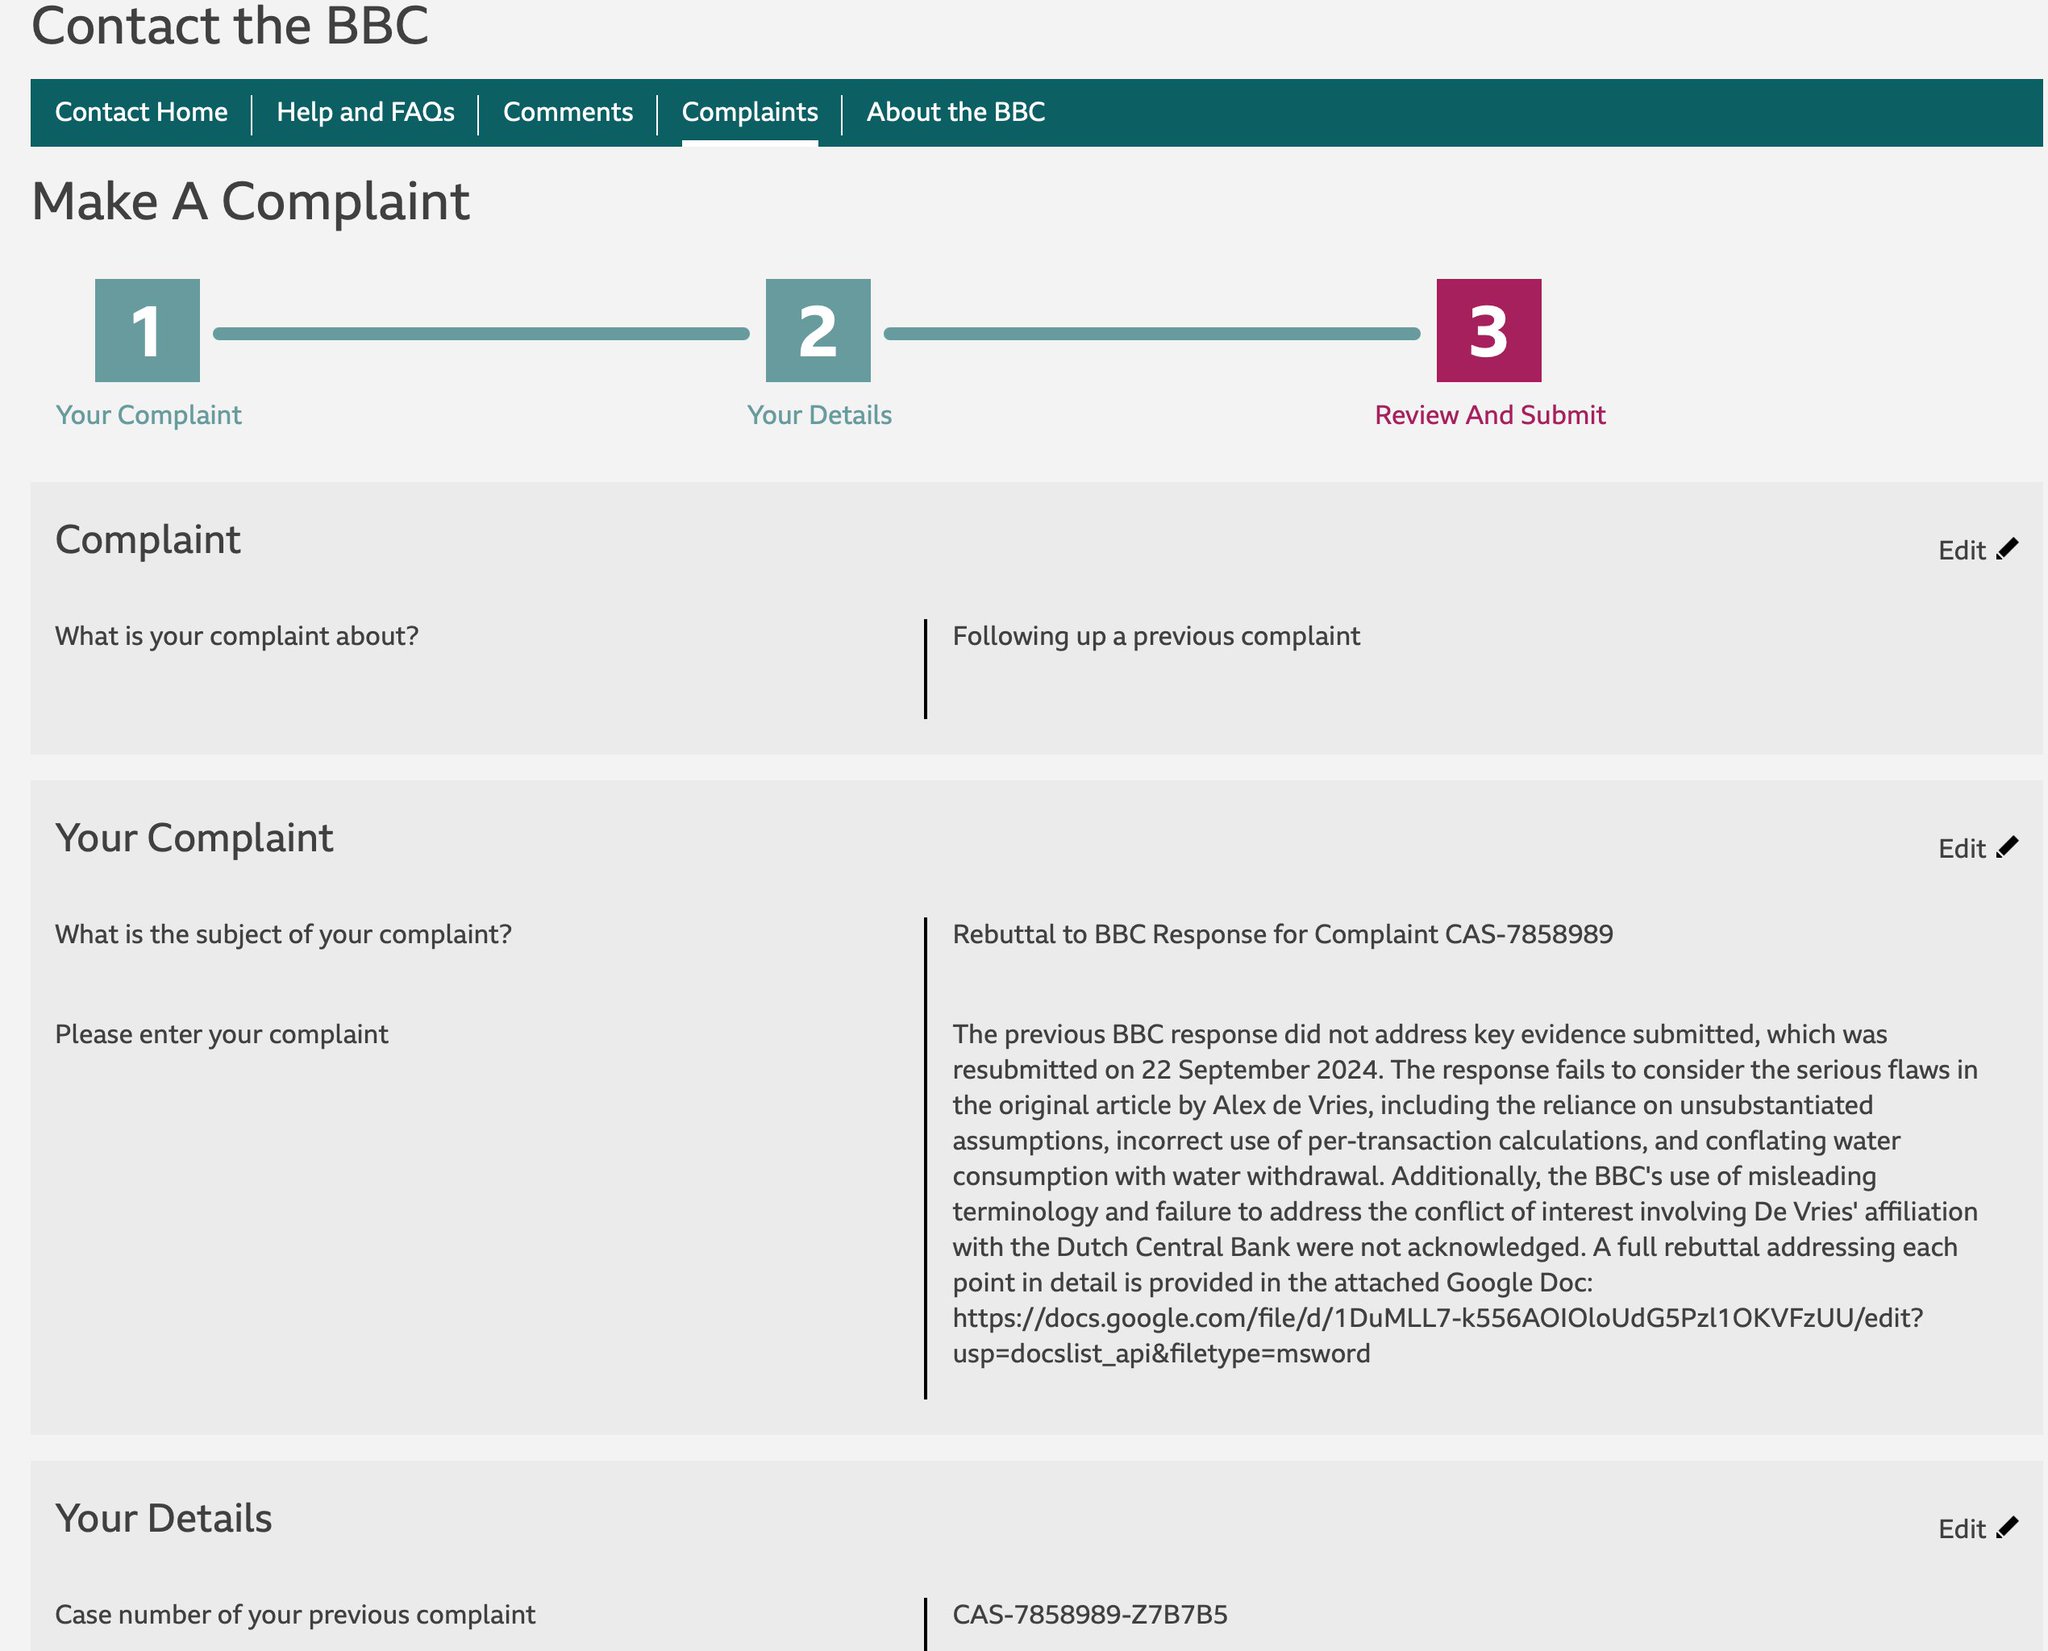Open the Contact Home nav item
The height and width of the screenshot is (1651, 2048).
pyautogui.click(x=141, y=112)
